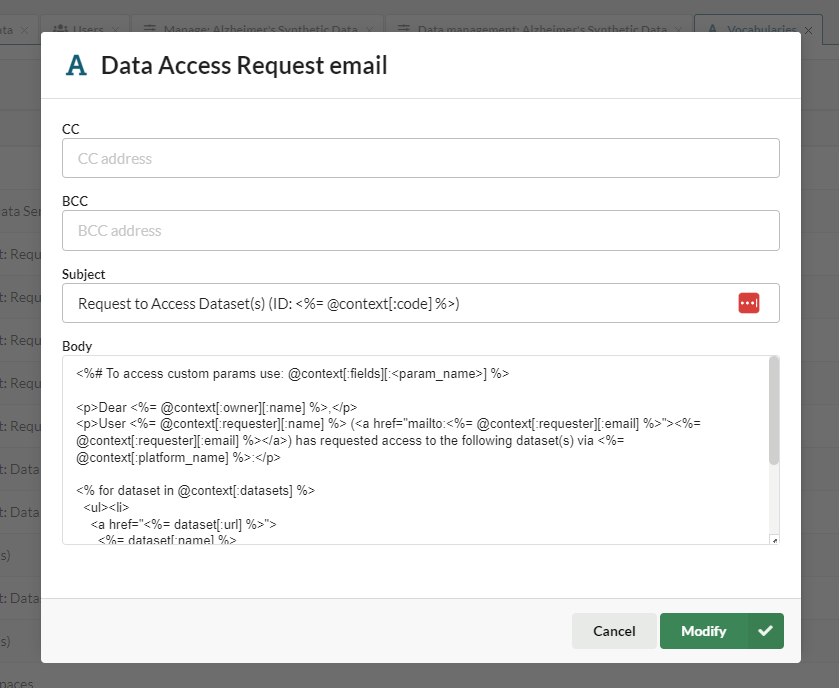
Task: Select the Vocabularies tab
Action: tap(760, 30)
